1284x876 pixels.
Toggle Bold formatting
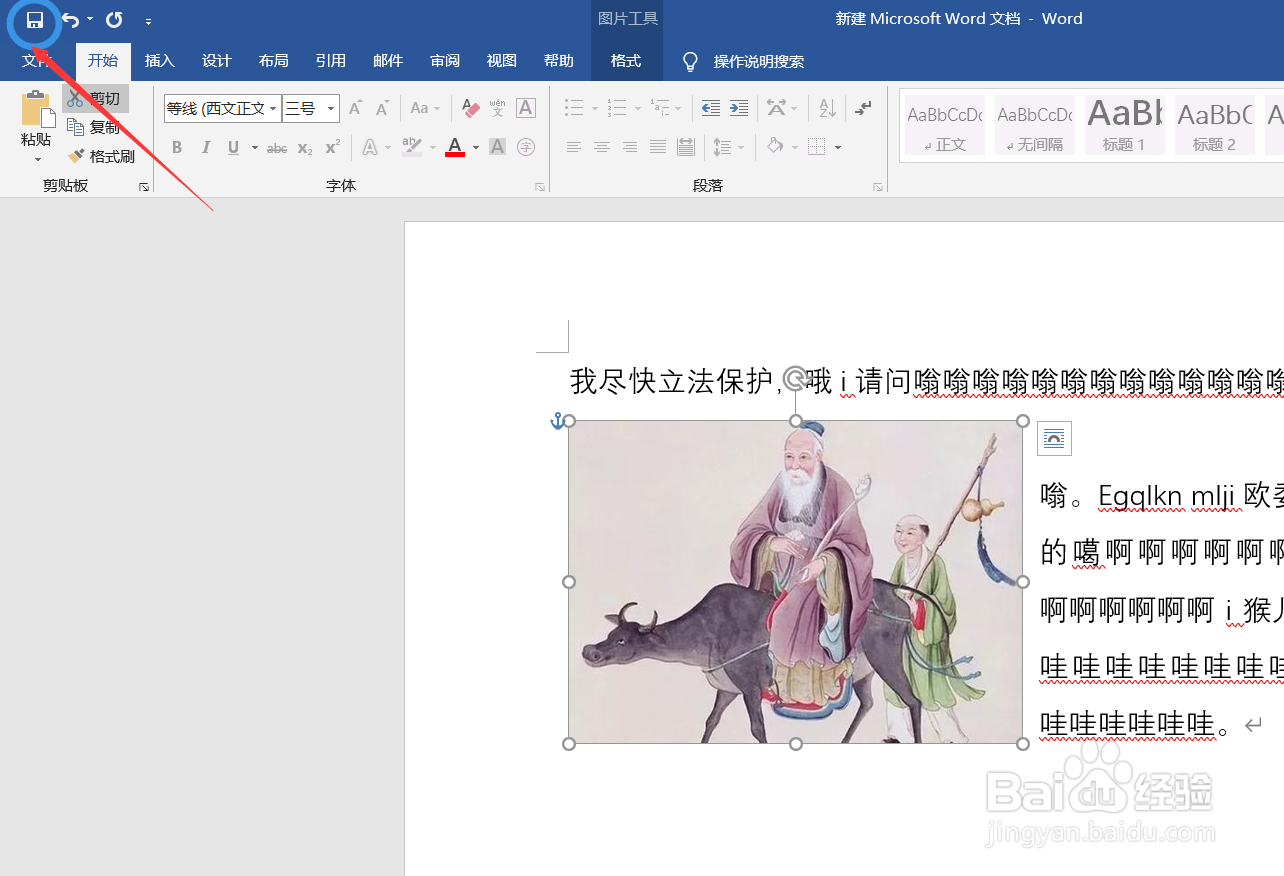click(x=177, y=148)
